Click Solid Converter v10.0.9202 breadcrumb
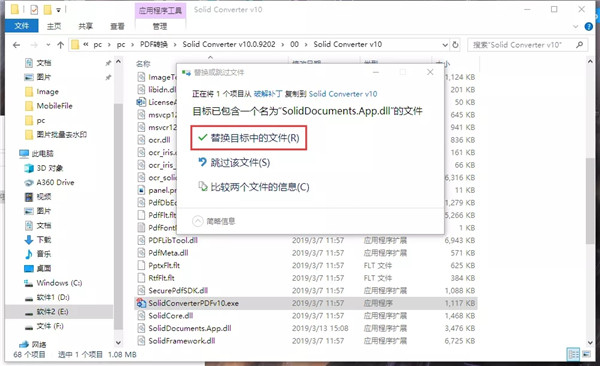The height and width of the screenshot is (366, 600). point(229,44)
